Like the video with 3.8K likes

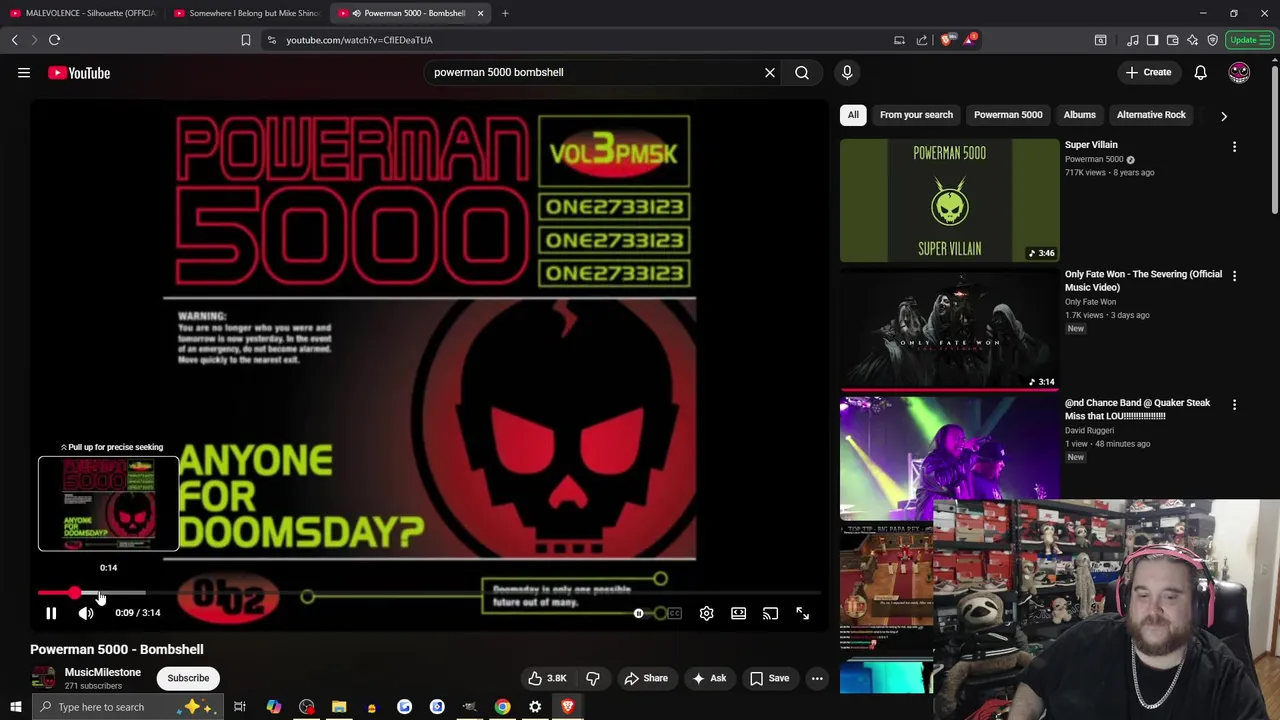click(547, 678)
